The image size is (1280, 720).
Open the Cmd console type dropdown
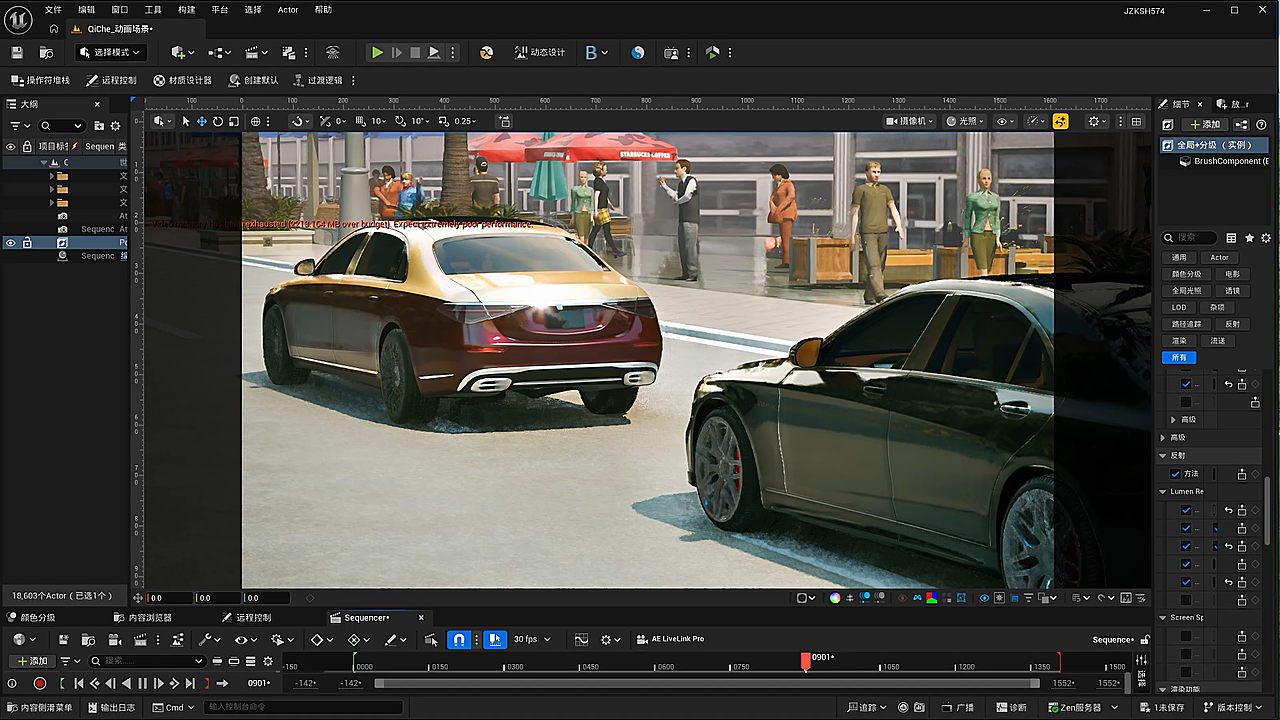tap(174, 707)
